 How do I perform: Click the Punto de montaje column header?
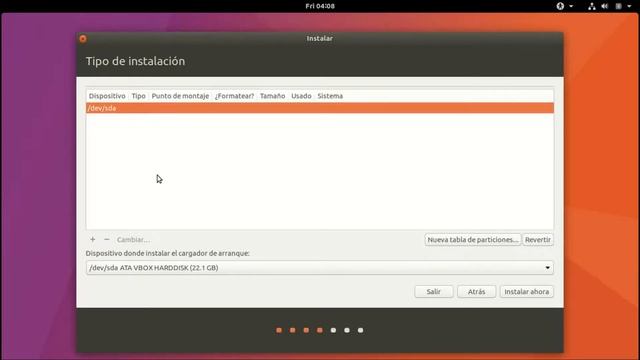click(180, 96)
